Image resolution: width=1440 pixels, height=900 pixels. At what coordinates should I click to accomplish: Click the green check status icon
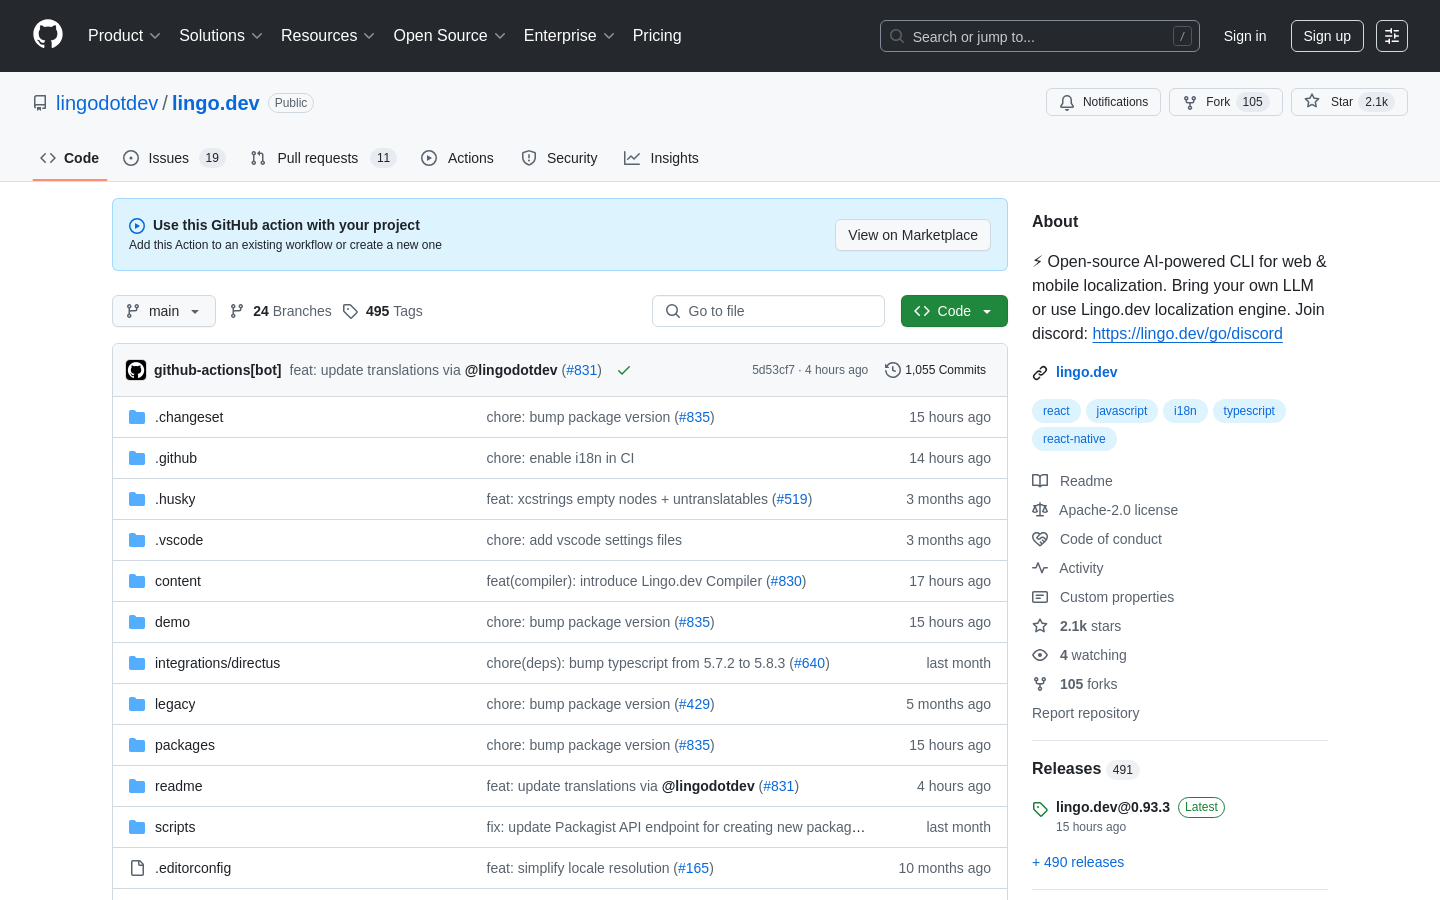click(x=624, y=370)
